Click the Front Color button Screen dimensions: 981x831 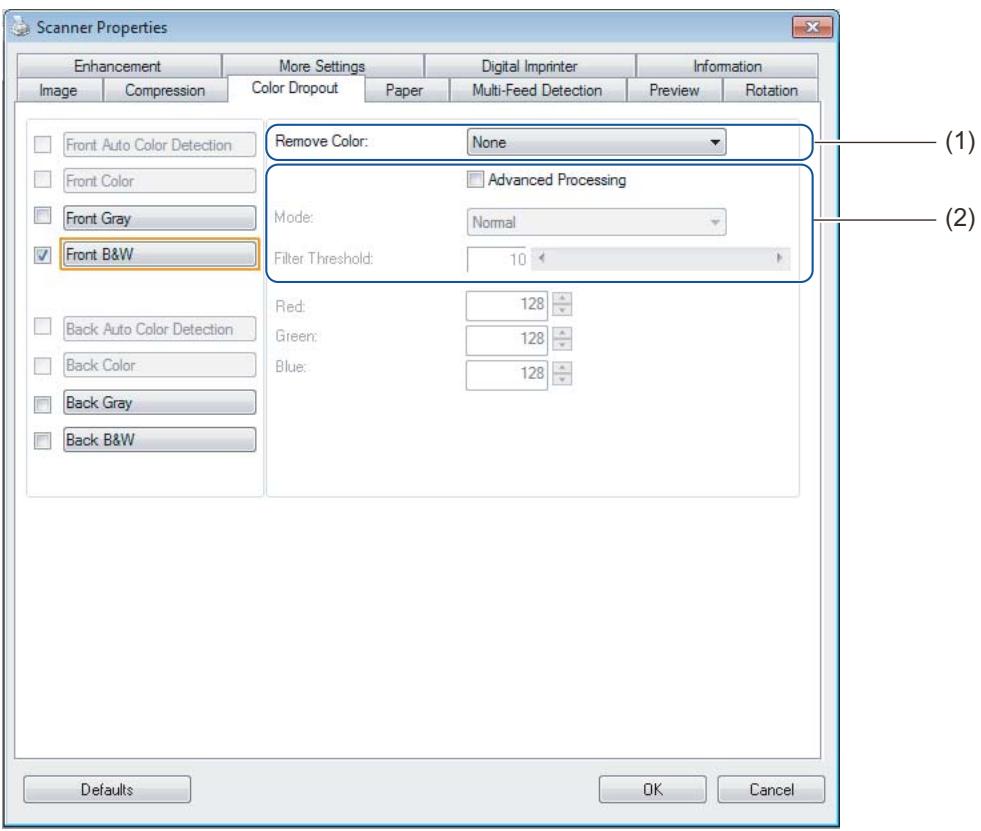160,181
